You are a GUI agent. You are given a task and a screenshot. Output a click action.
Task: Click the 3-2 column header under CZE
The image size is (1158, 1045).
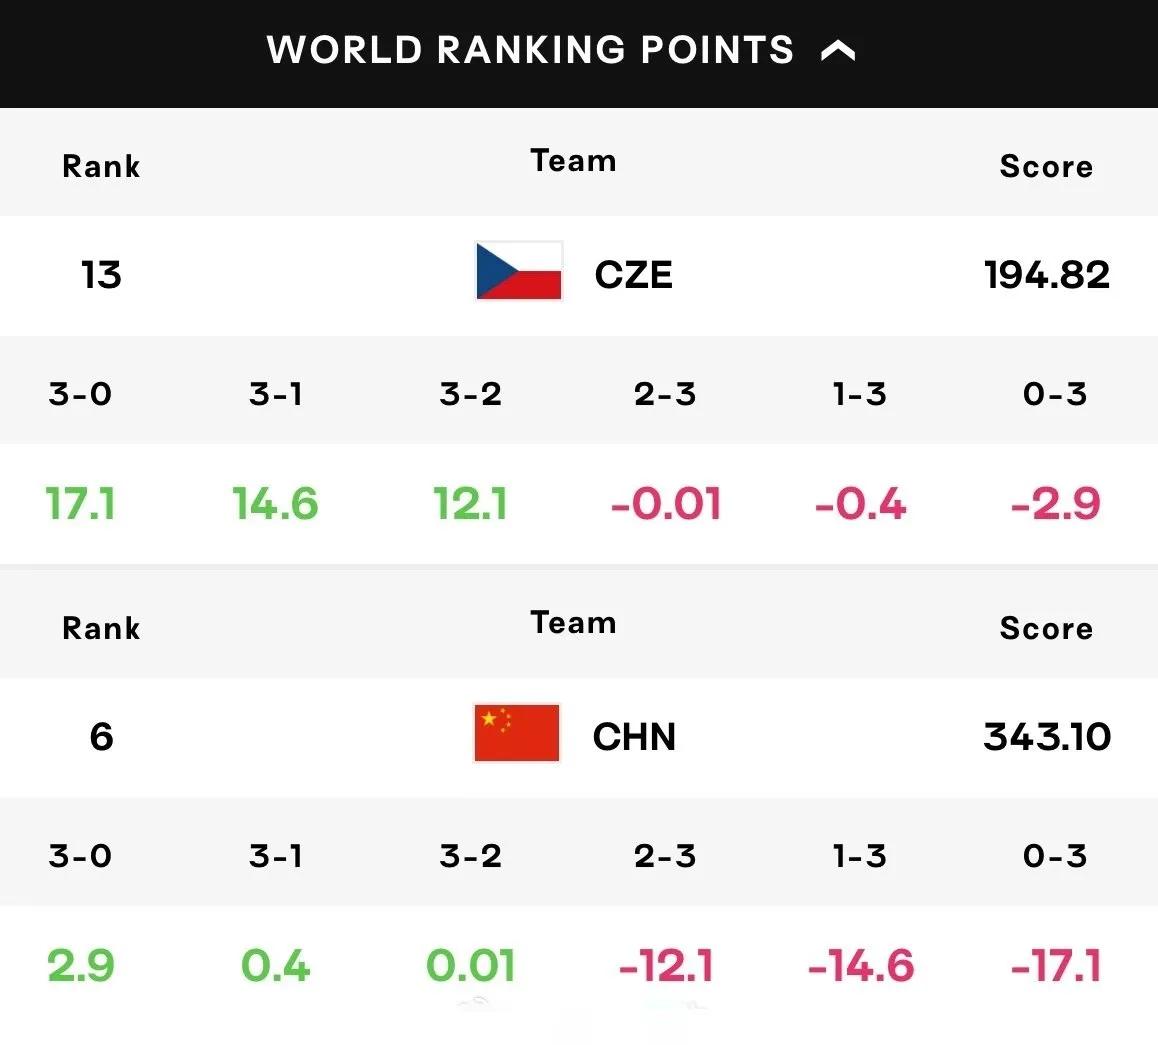470,394
